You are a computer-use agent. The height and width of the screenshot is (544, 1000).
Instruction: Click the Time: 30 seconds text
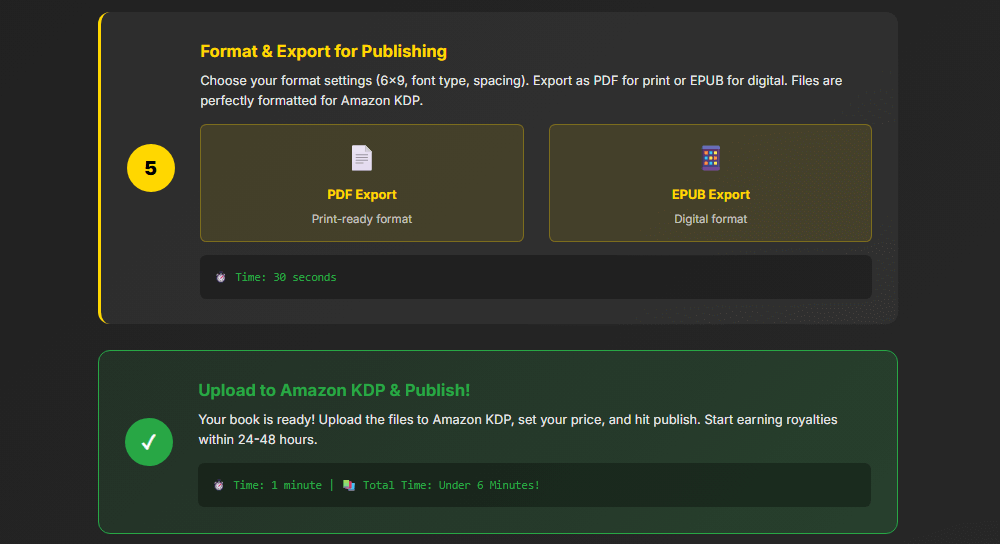[x=286, y=277]
